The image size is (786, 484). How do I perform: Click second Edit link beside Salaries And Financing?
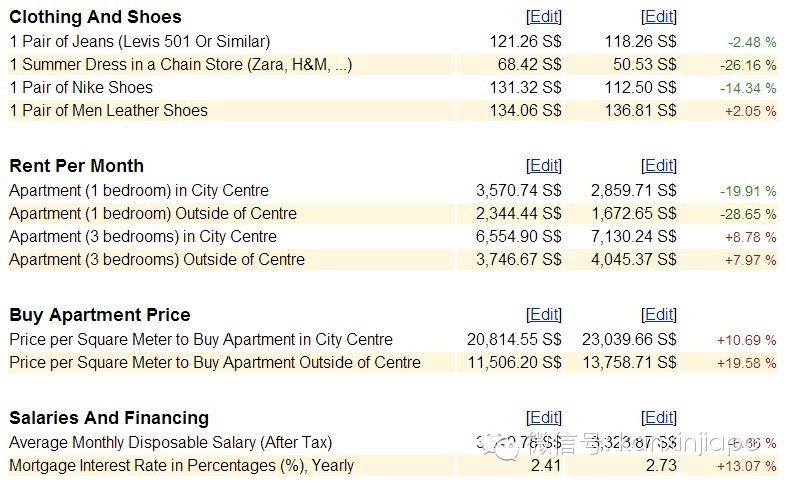pos(659,418)
